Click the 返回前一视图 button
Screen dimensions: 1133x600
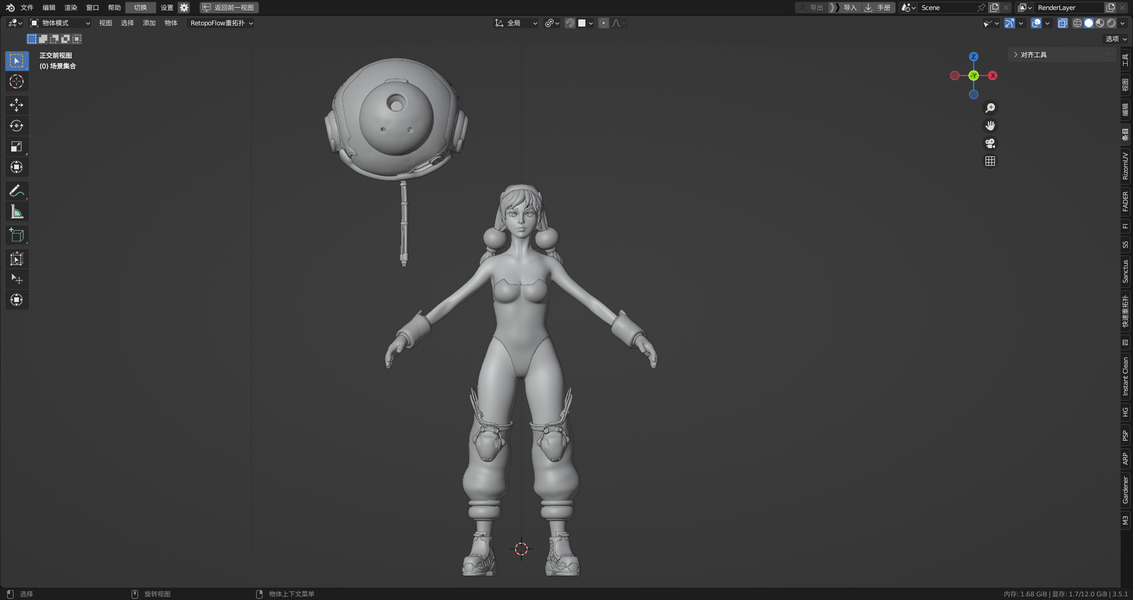pyautogui.click(x=229, y=7)
